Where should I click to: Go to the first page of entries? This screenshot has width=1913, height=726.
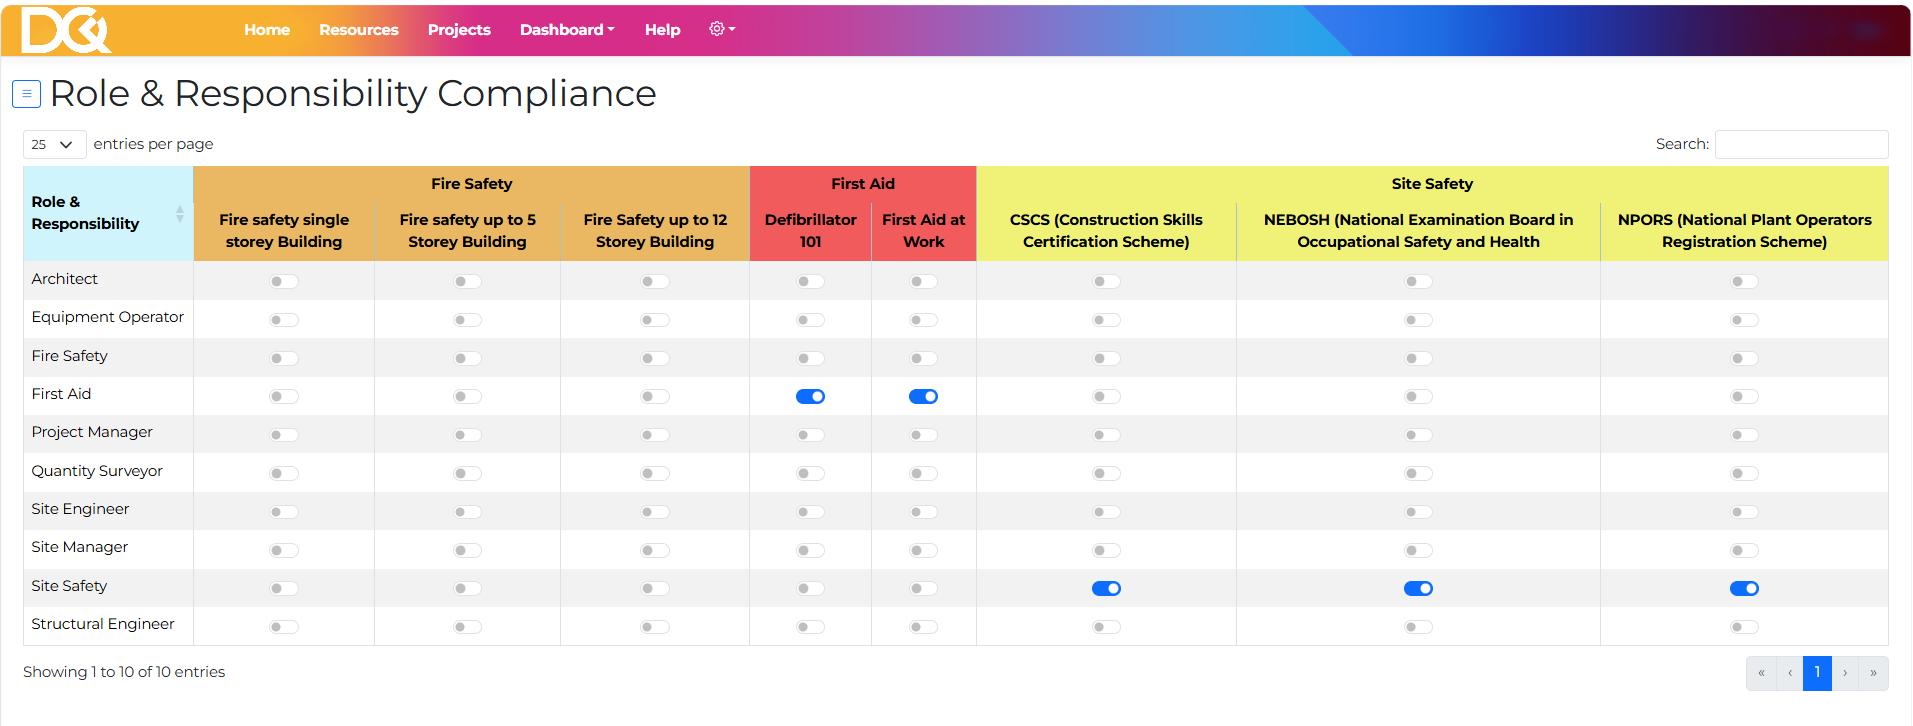click(x=1761, y=673)
